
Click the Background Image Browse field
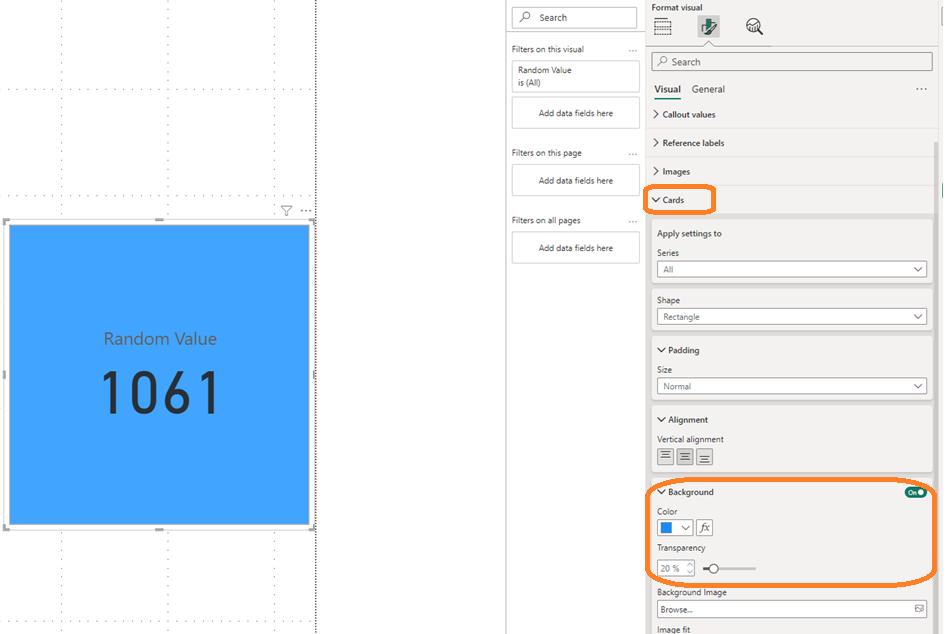[x=792, y=609]
